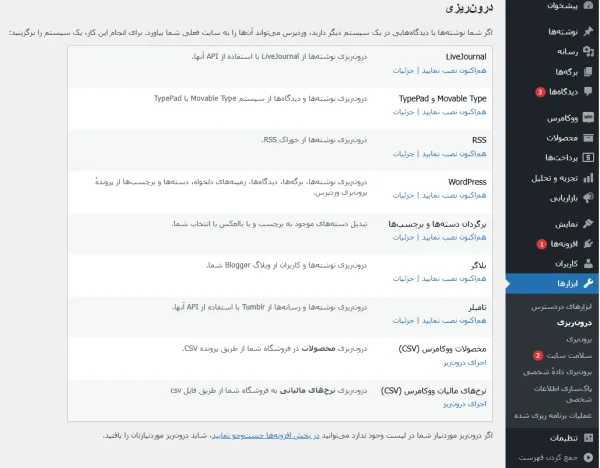View details for the LiveJournal importer
This screenshot has width=600, height=468.
tap(403, 70)
